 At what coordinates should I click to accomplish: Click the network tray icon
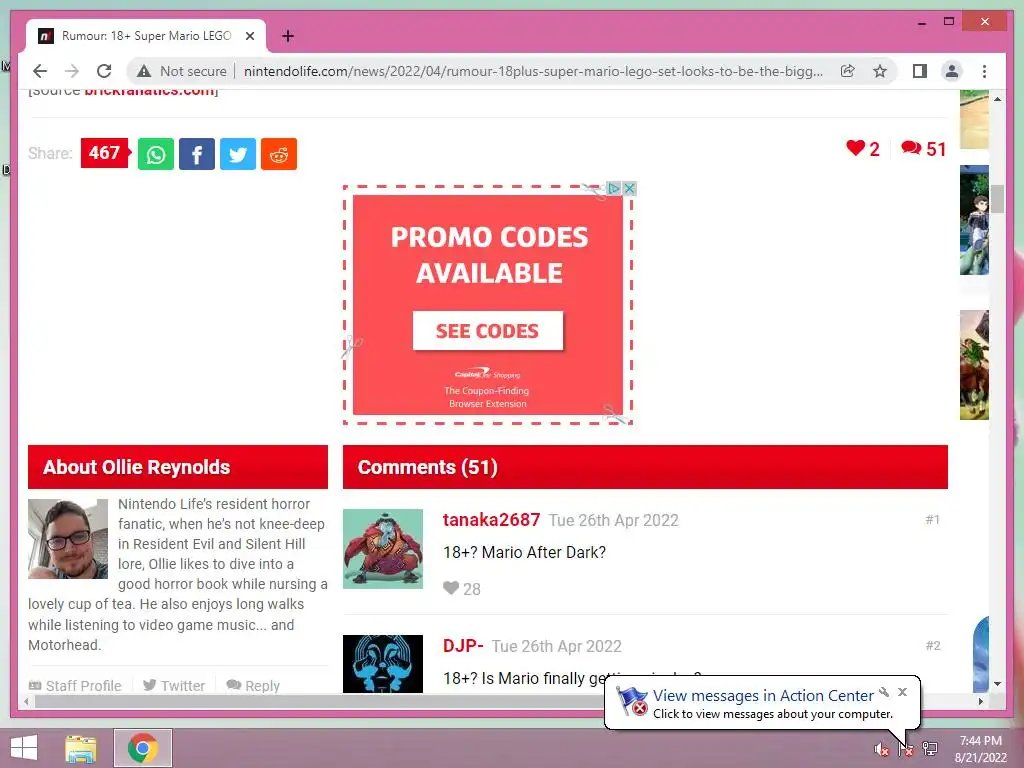930,749
